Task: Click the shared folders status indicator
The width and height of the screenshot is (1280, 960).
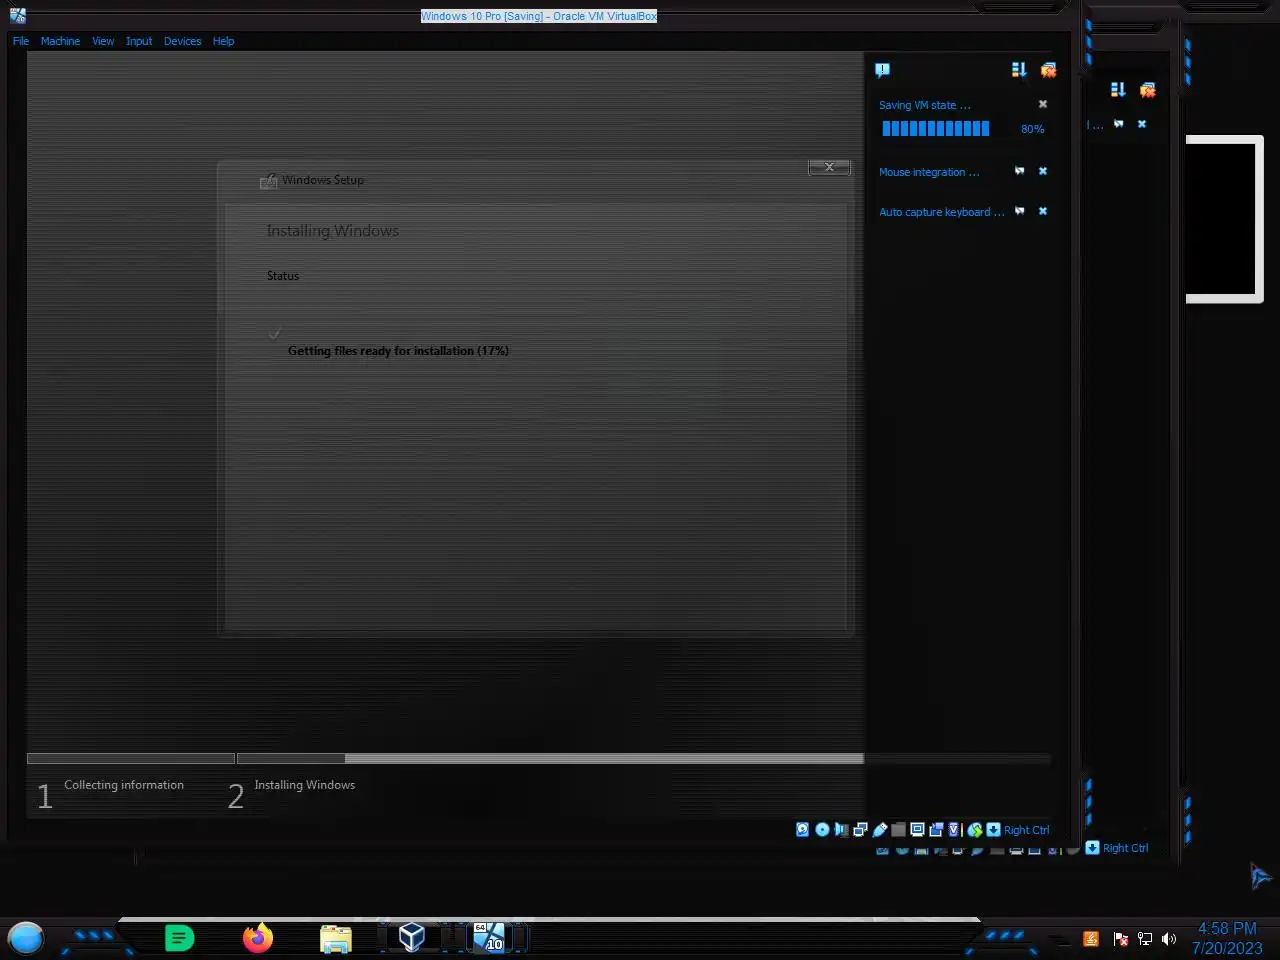Action: [898, 829]
